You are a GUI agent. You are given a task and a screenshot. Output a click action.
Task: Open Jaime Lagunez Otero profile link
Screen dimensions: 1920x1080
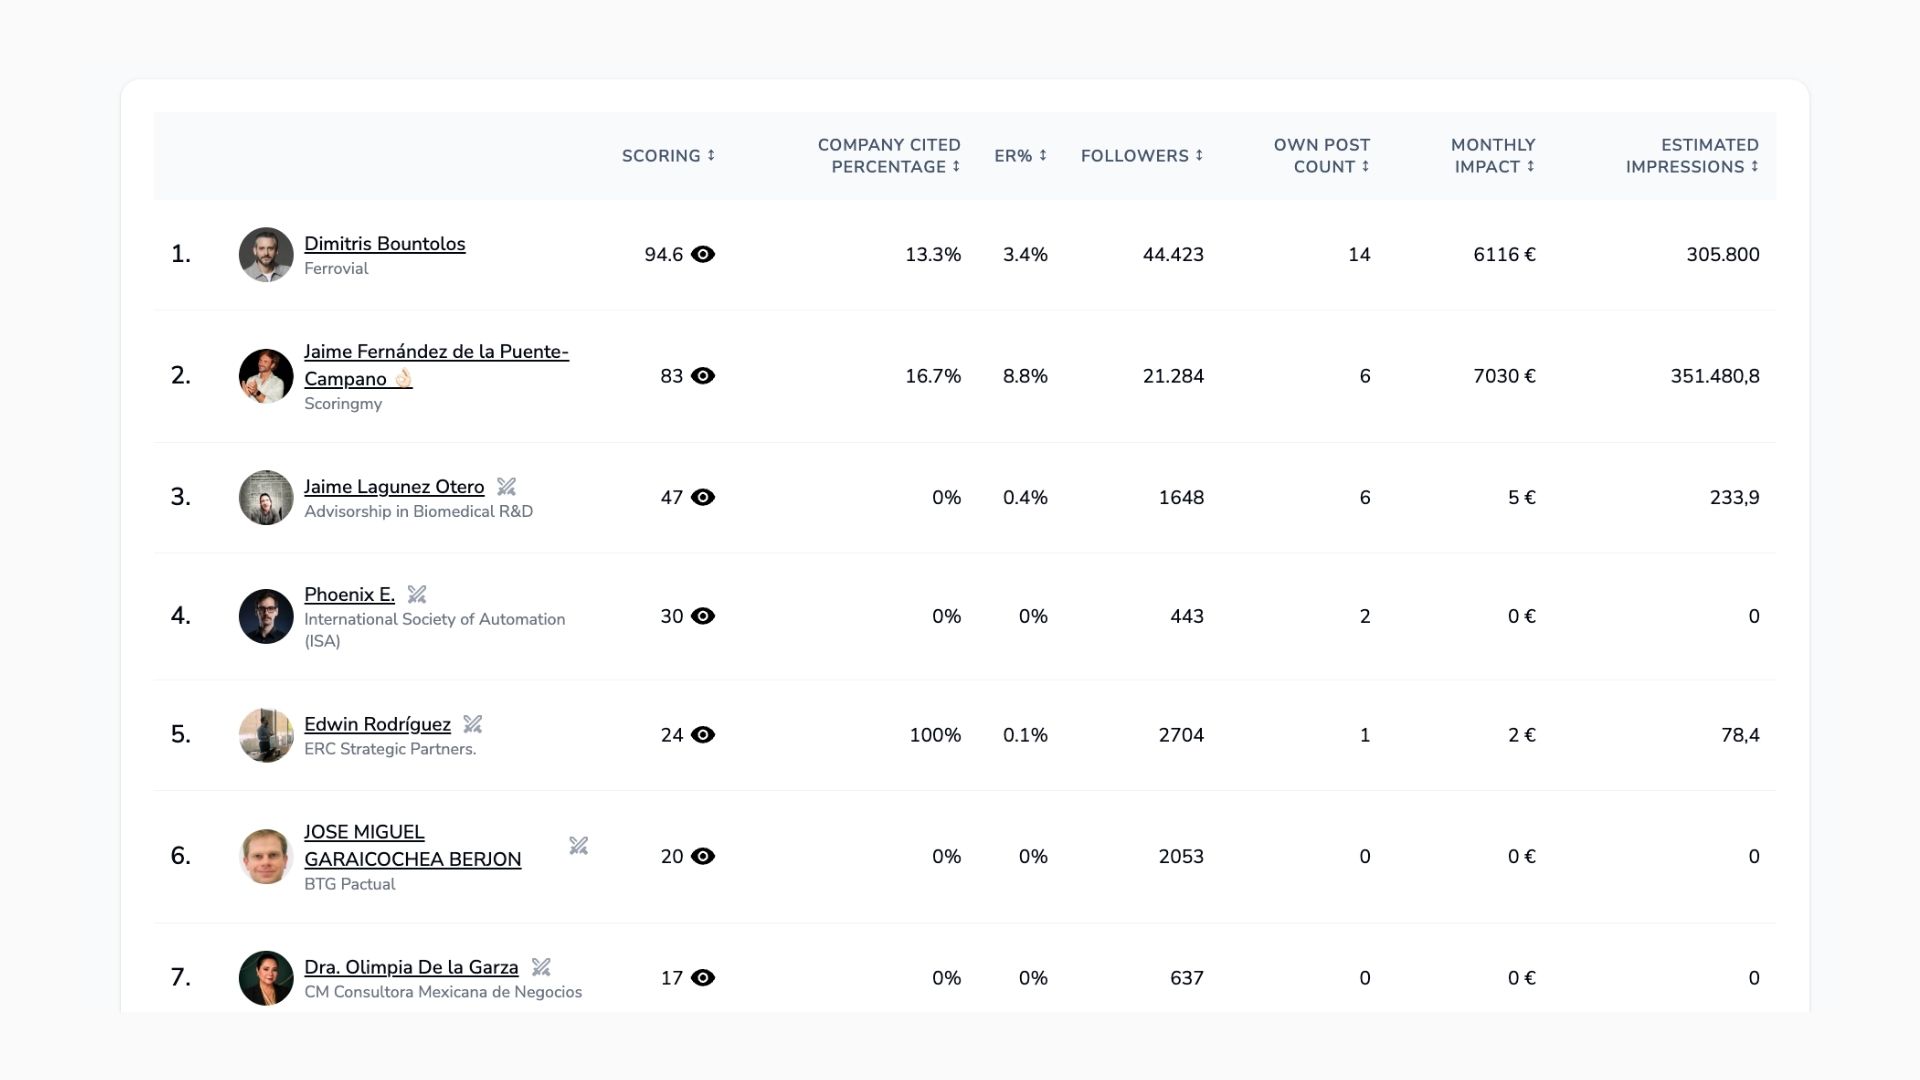394,487
